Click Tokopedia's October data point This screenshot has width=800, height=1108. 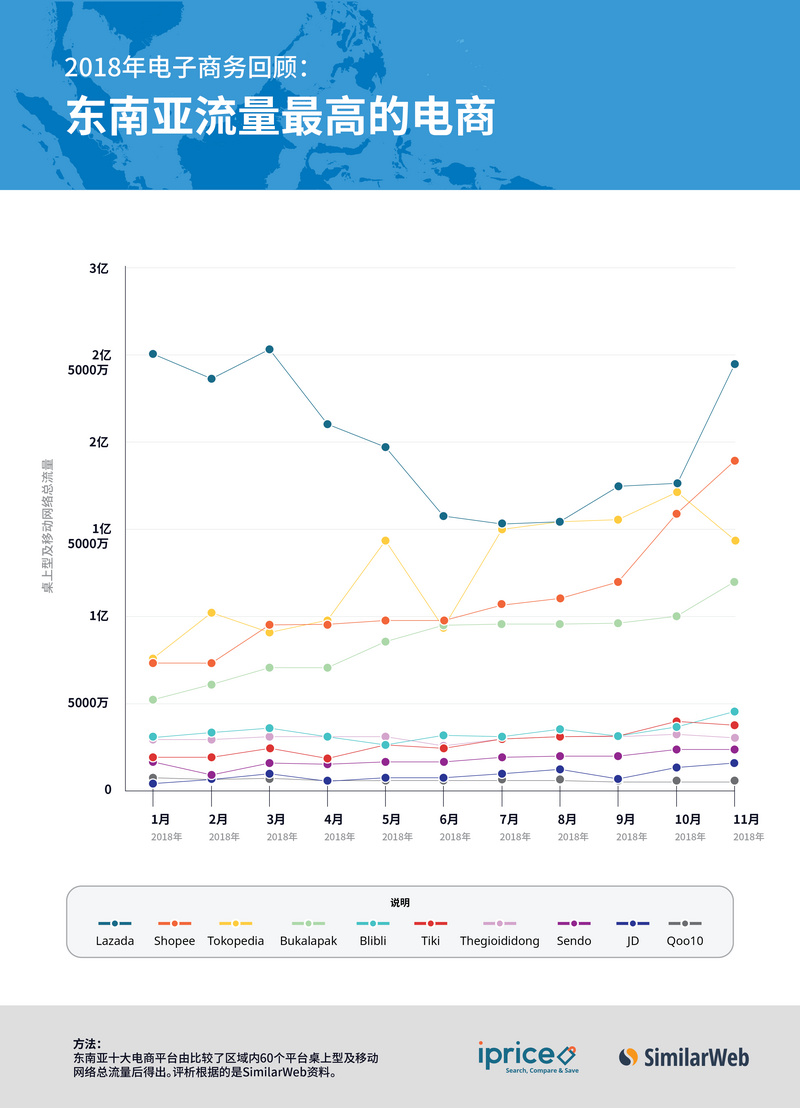click(x=676, y=492)
